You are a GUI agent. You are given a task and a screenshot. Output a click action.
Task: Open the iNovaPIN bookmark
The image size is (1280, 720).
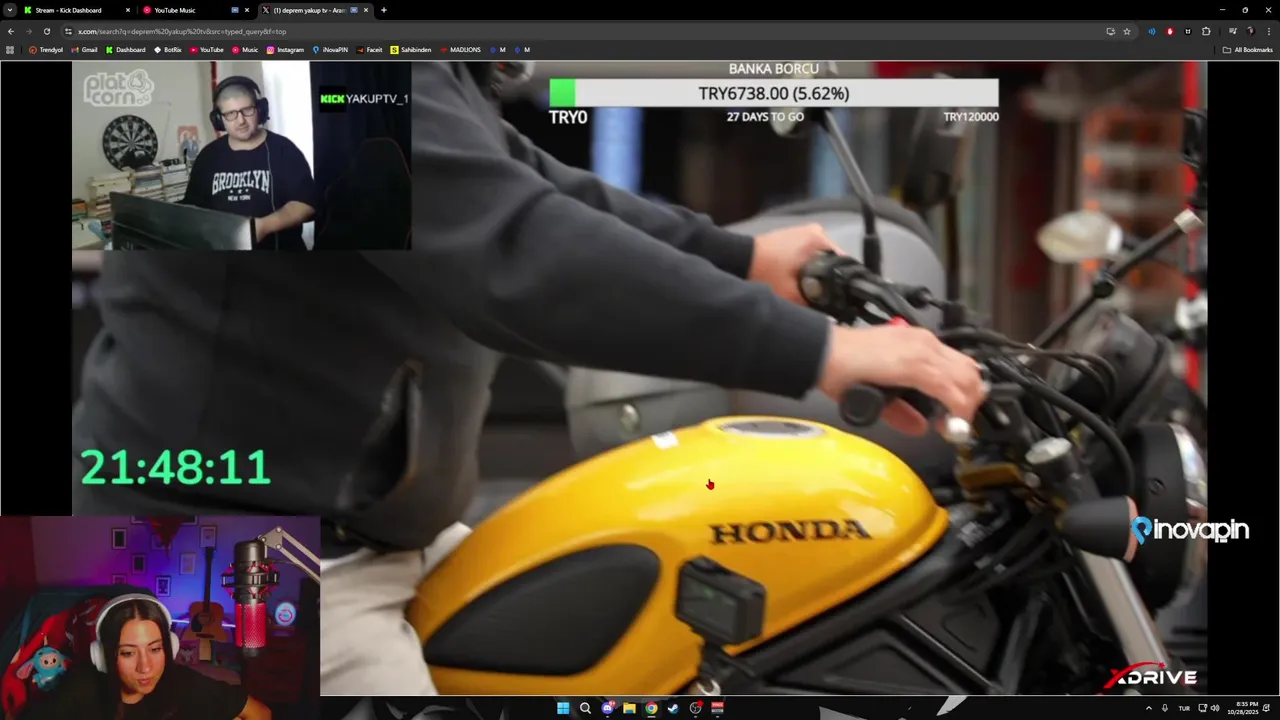coord(330,49)
